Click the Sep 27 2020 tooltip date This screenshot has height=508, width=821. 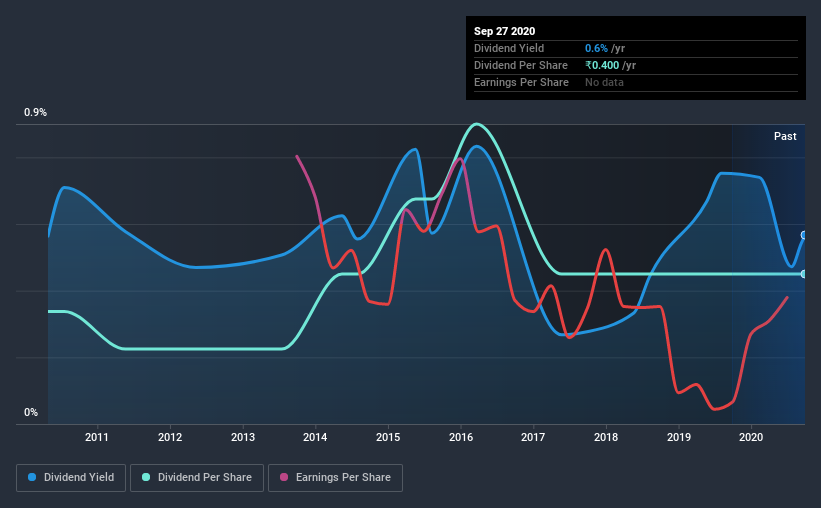[504, 31]
